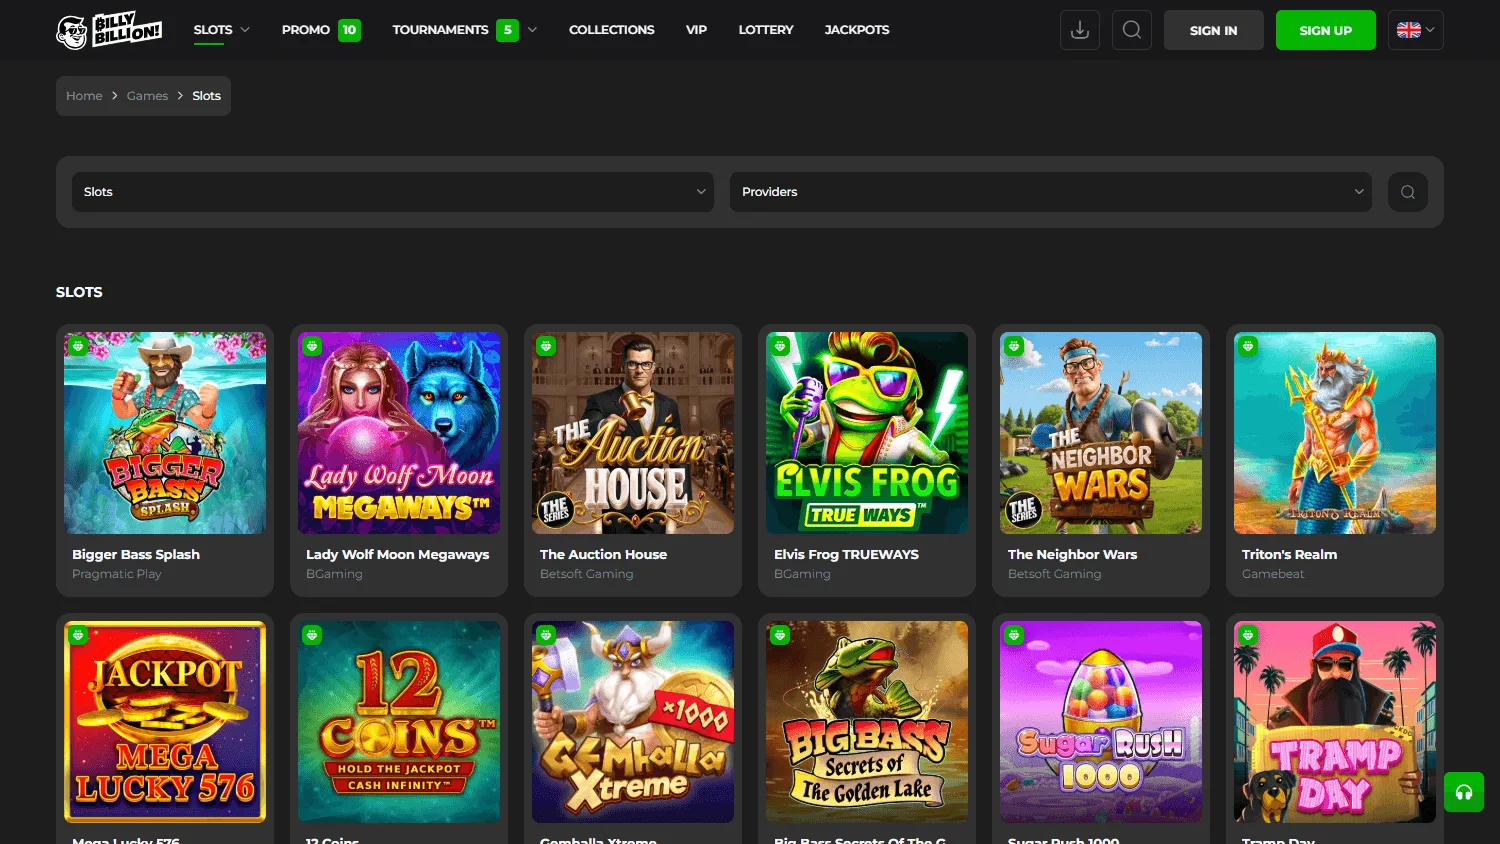Go to the VIP page
Image resolution: width=1500 pixels, height=844 pixels.
coord(697,30)
